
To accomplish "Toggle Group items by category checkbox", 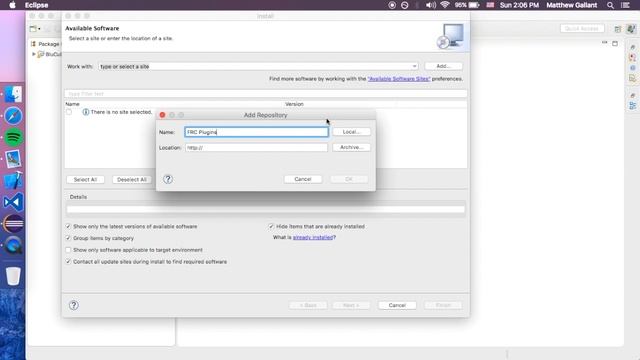I will (x=68, y=238).
